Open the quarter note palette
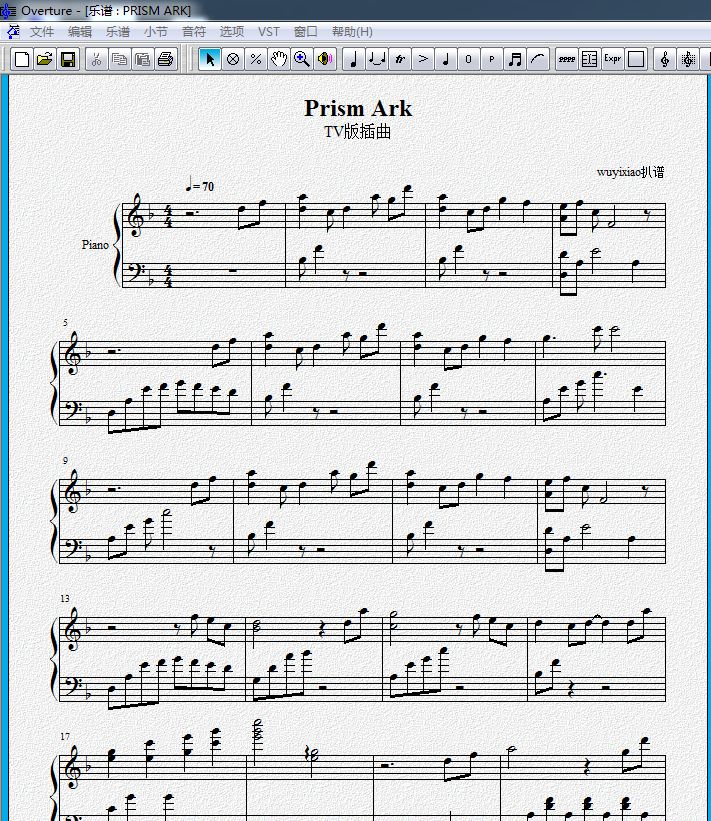The height and width of the screenshot is (821, 711). (x=353, y=59)
